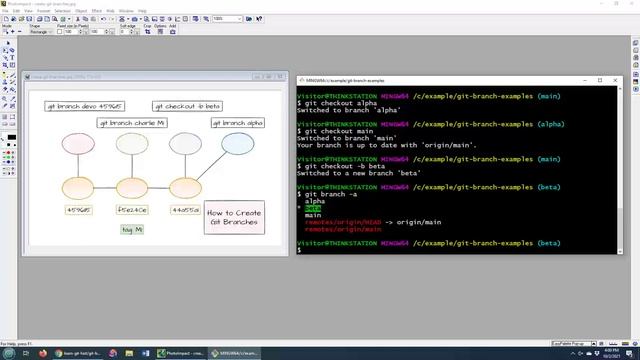
Task: Click the Options icon in attribute bar
Action: pyautogui.click(x=160, y=31)
